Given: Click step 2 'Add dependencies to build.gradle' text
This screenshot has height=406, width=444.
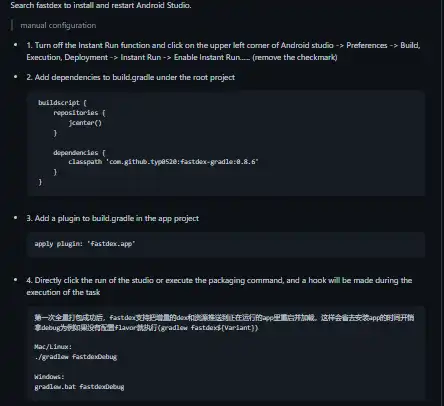Looking at the screenshot, I should [x=131, y=77].
